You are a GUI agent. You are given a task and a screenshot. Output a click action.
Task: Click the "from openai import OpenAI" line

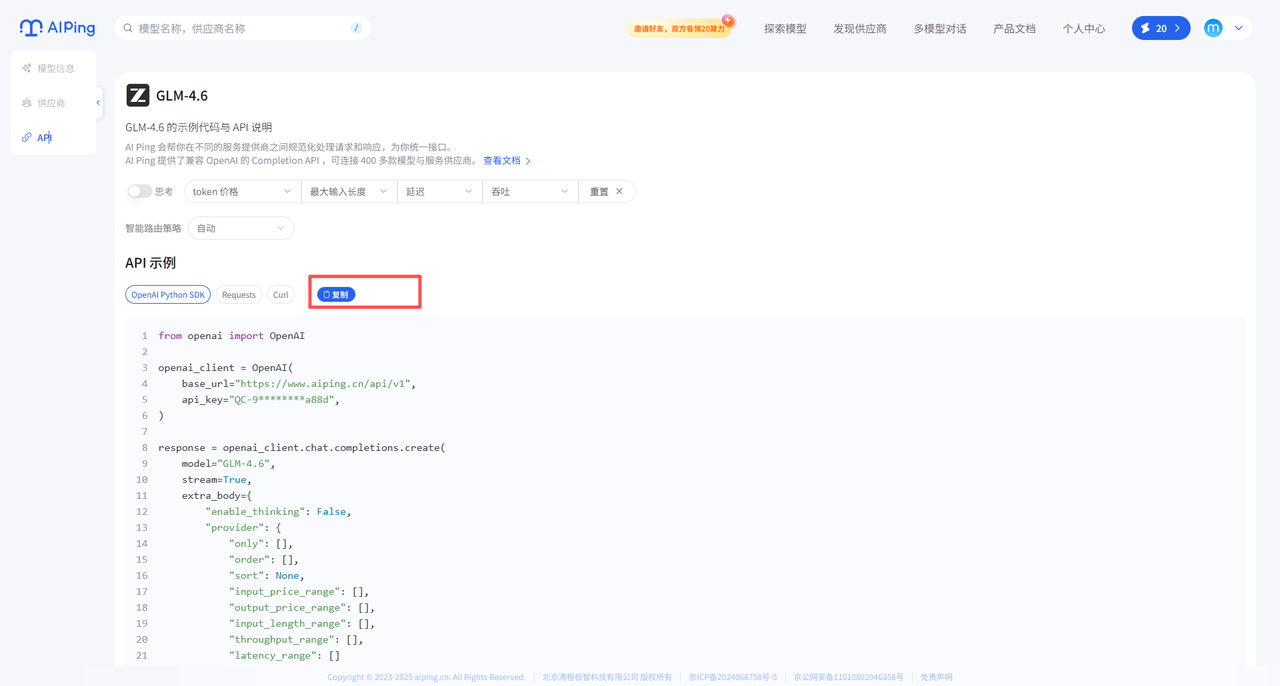pyautogui.click(x=231, y=336)
